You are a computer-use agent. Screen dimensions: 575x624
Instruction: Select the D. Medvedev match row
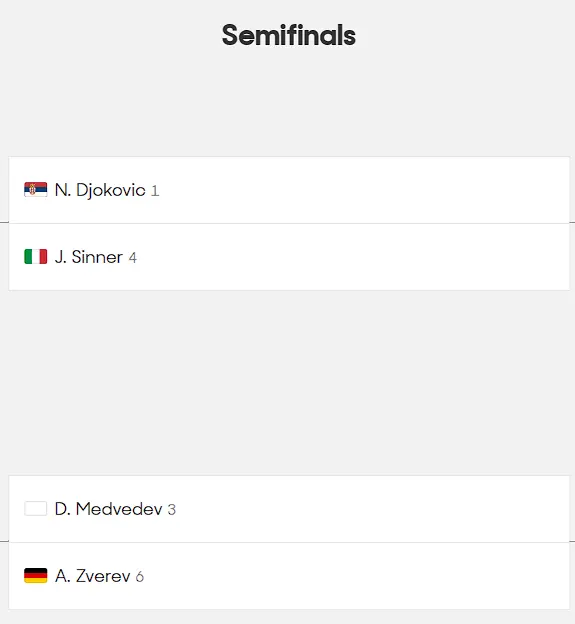click(x=289, y=509)
